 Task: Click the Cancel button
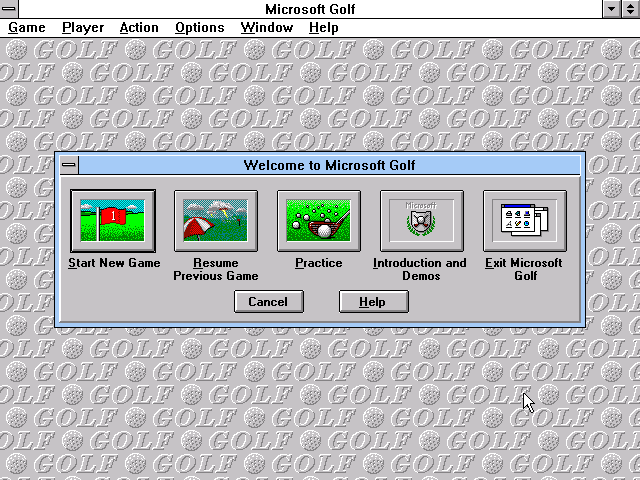click(269, 302)
